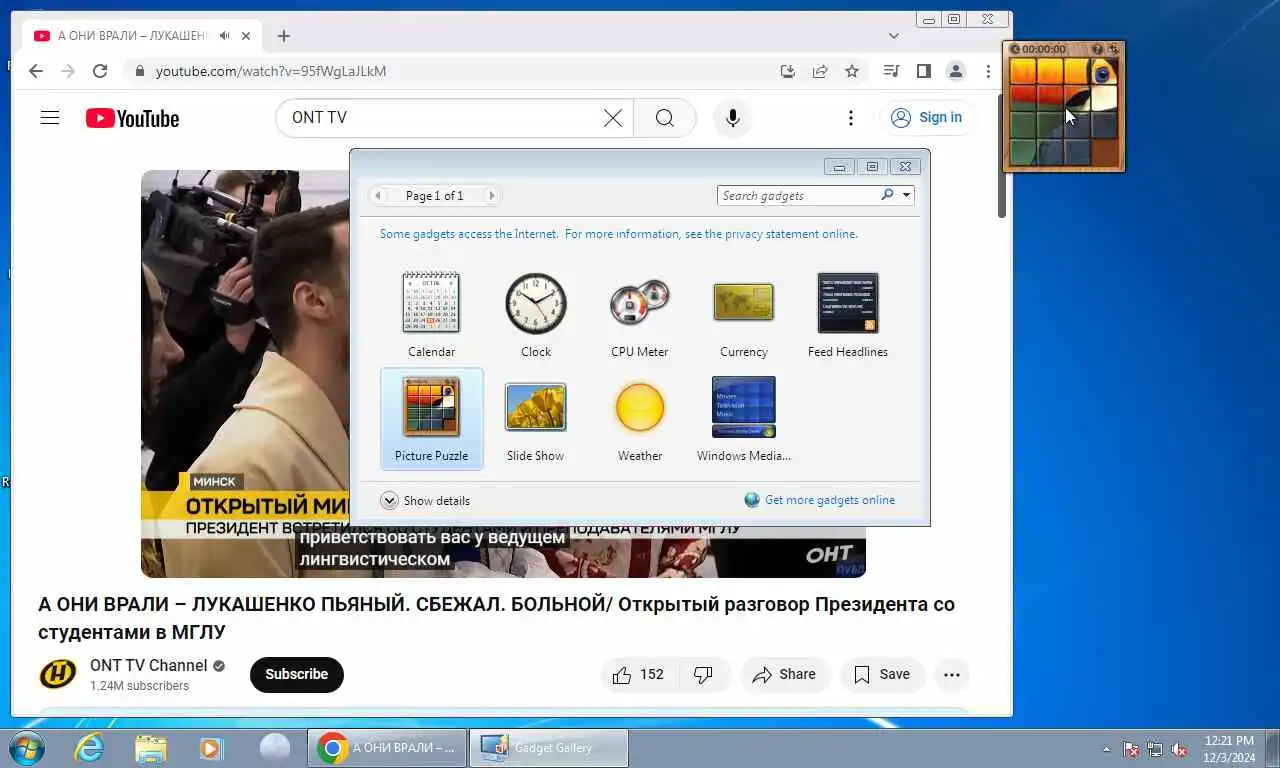Screen dimensions: 1280x768
Task: Go to next gadget page arrow
Action: (x=491, y=196)
